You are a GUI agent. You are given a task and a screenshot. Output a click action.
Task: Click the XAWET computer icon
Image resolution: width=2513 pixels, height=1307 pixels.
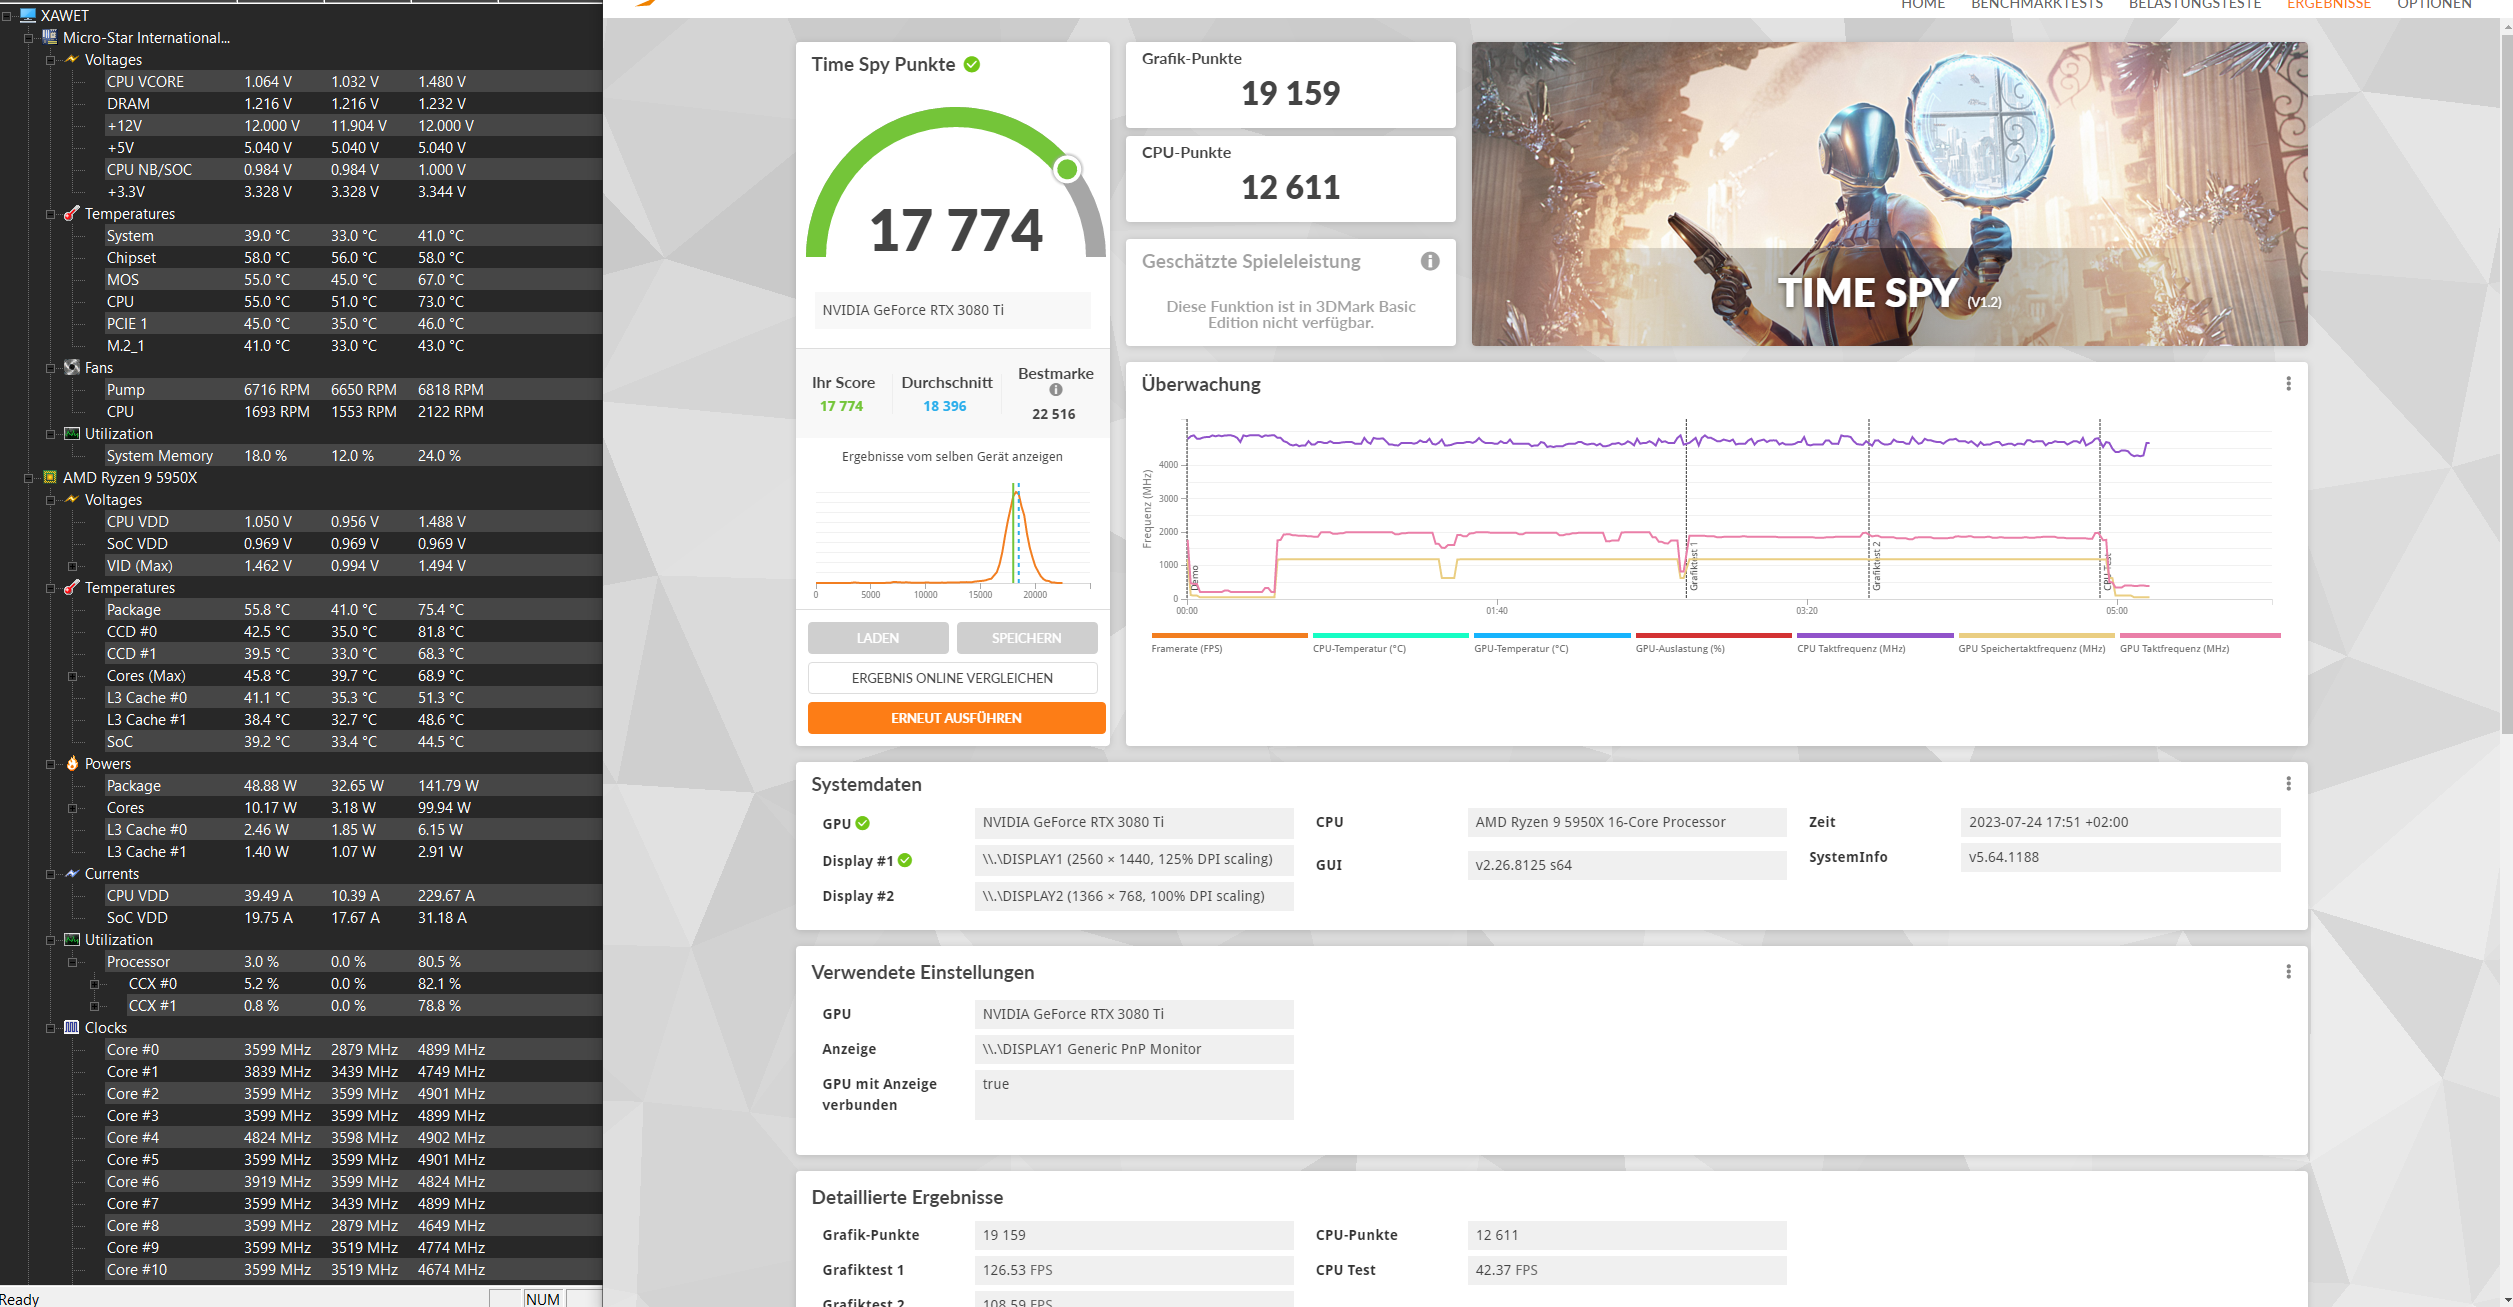(x=28, y=15)
